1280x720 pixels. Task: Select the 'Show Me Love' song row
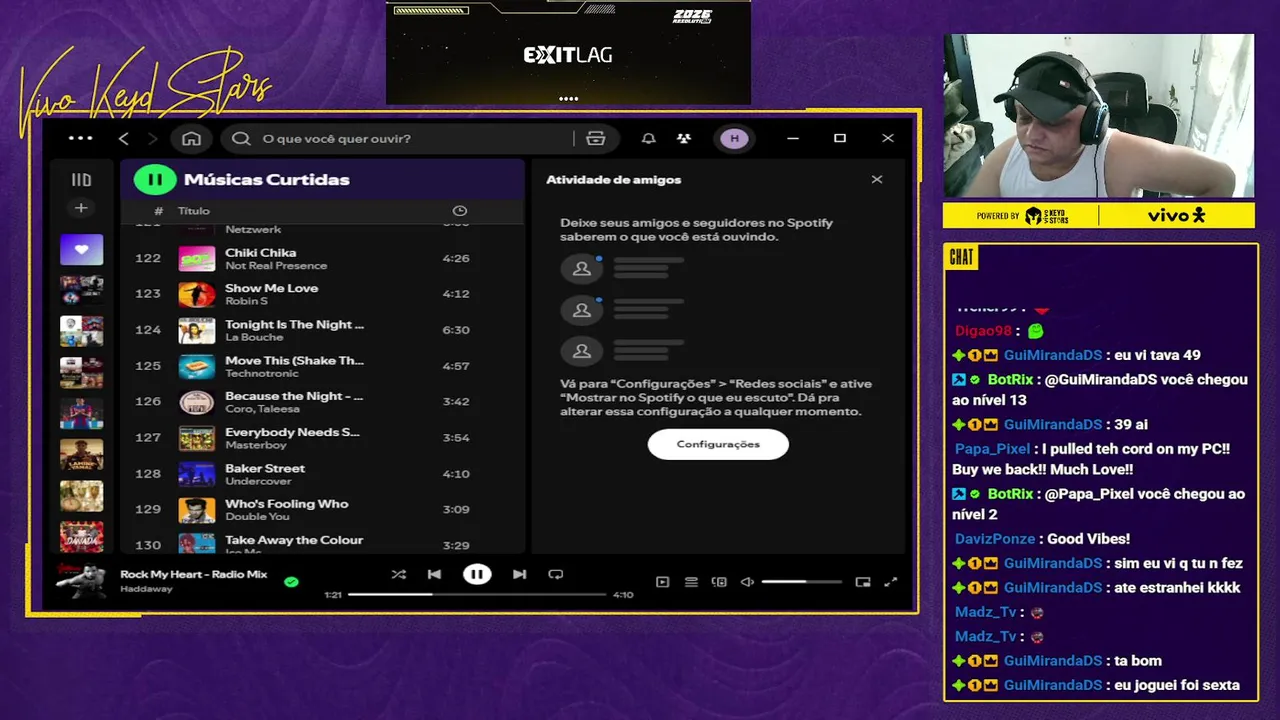(322, 294)
